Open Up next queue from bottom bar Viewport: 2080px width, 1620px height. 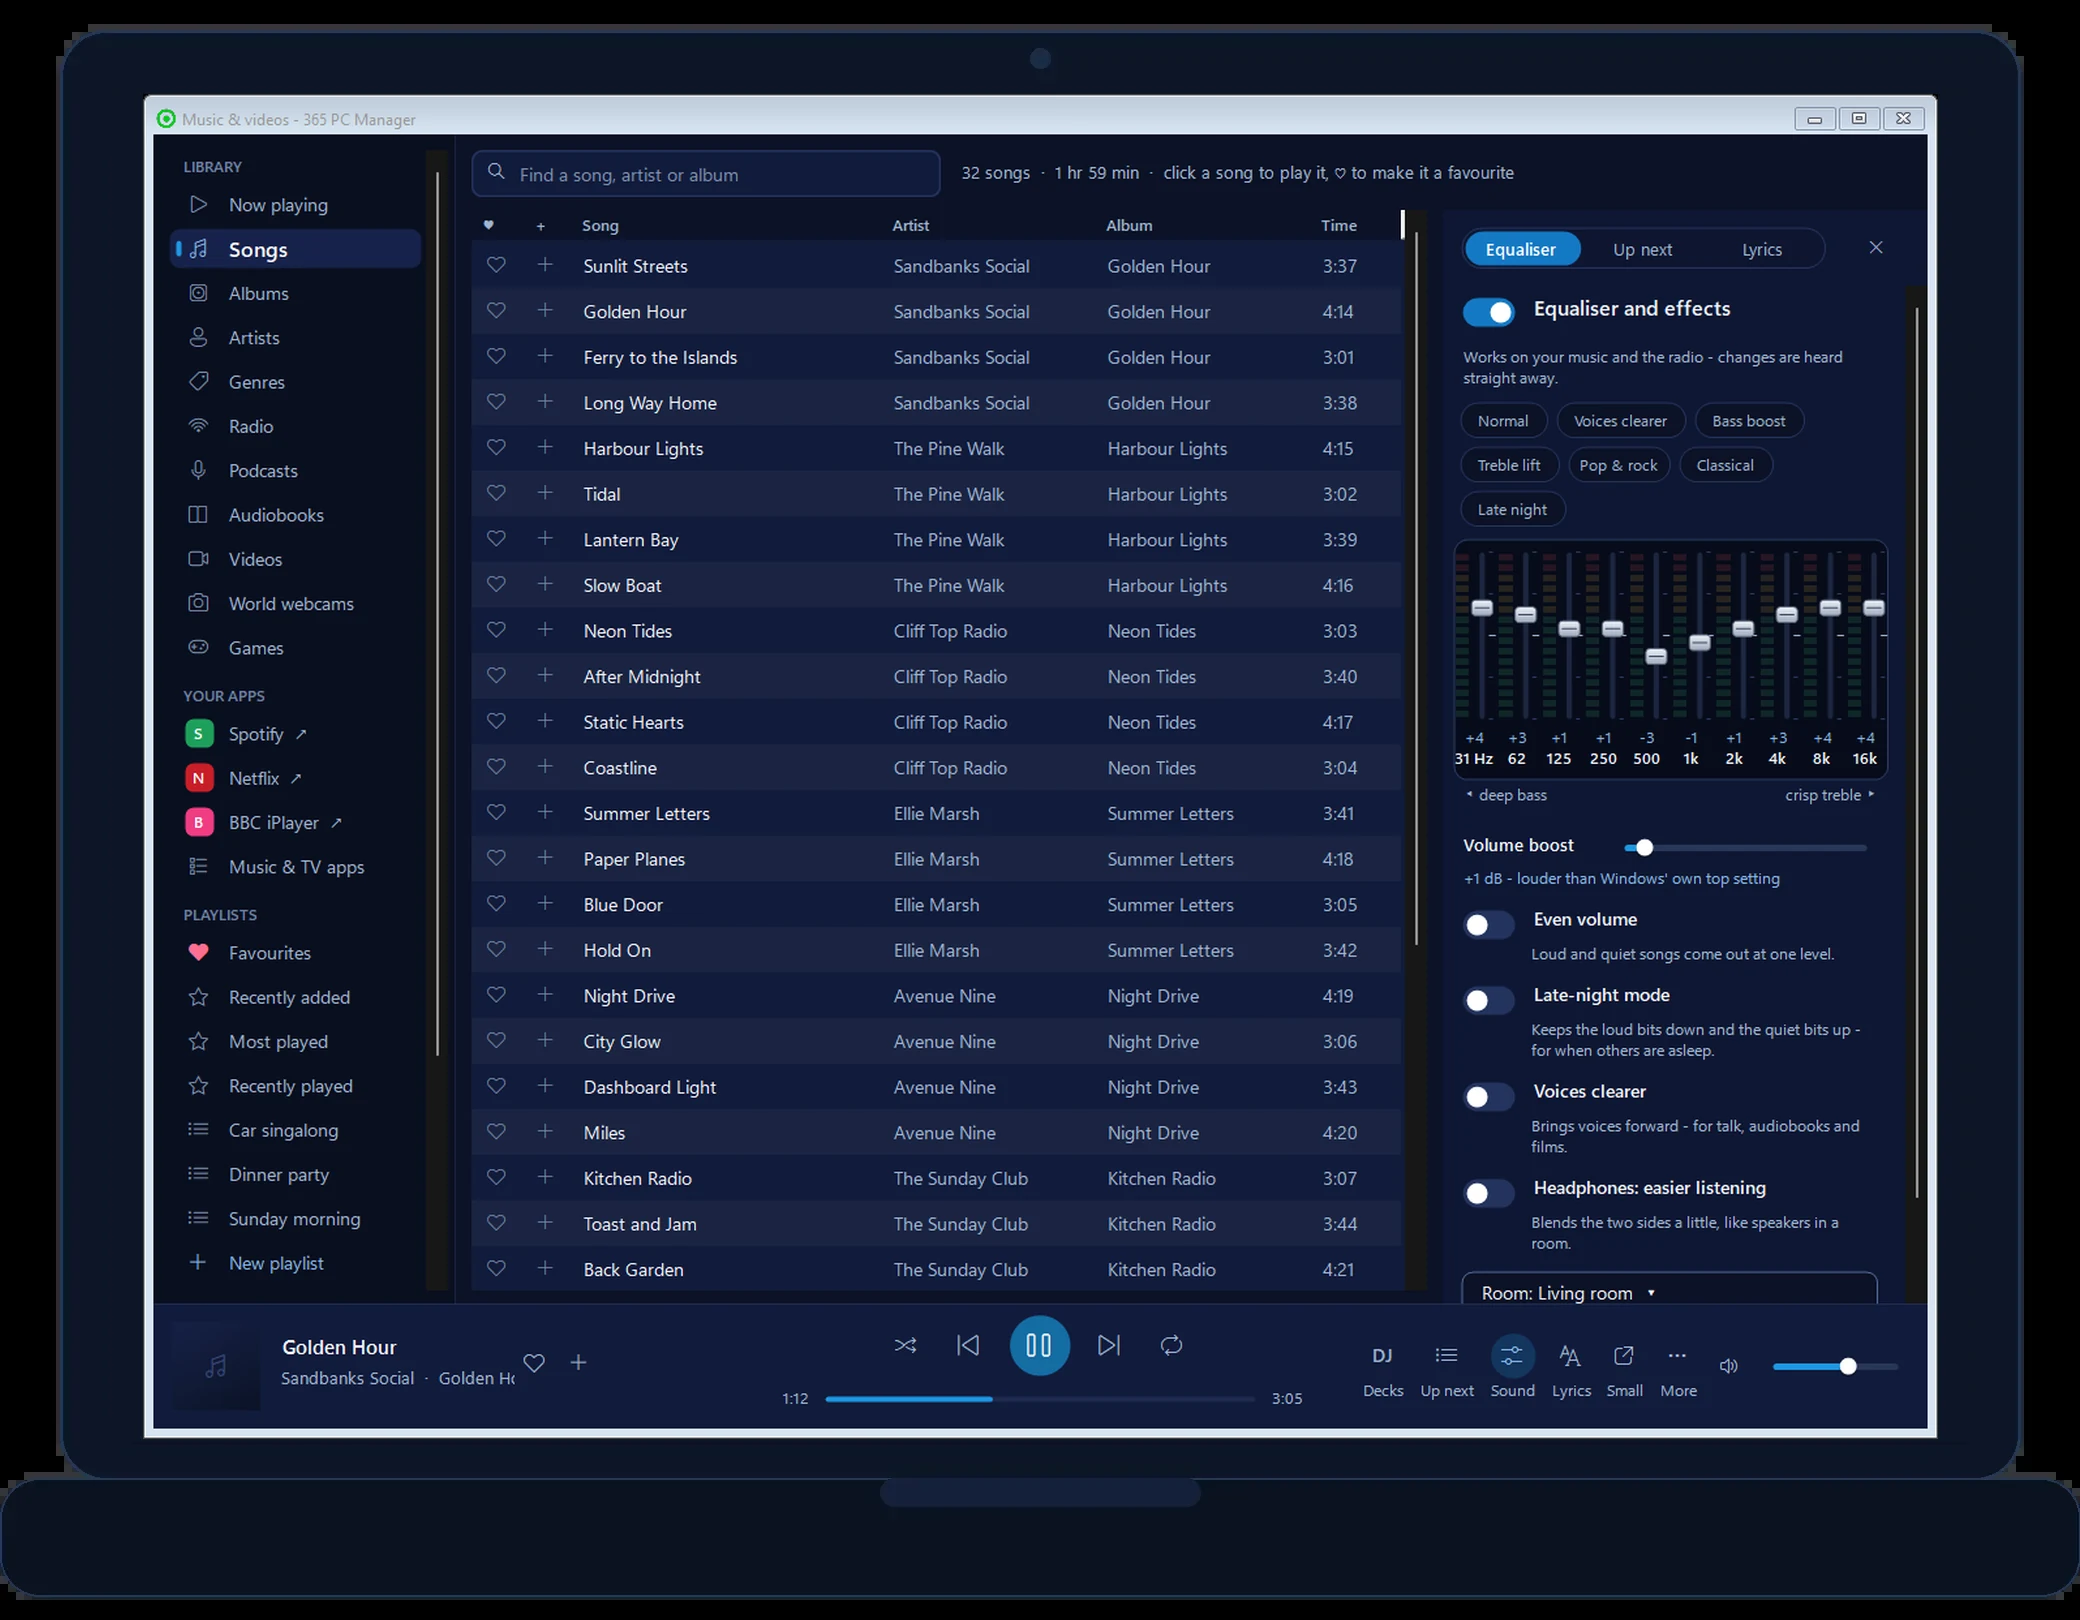1447,1371
